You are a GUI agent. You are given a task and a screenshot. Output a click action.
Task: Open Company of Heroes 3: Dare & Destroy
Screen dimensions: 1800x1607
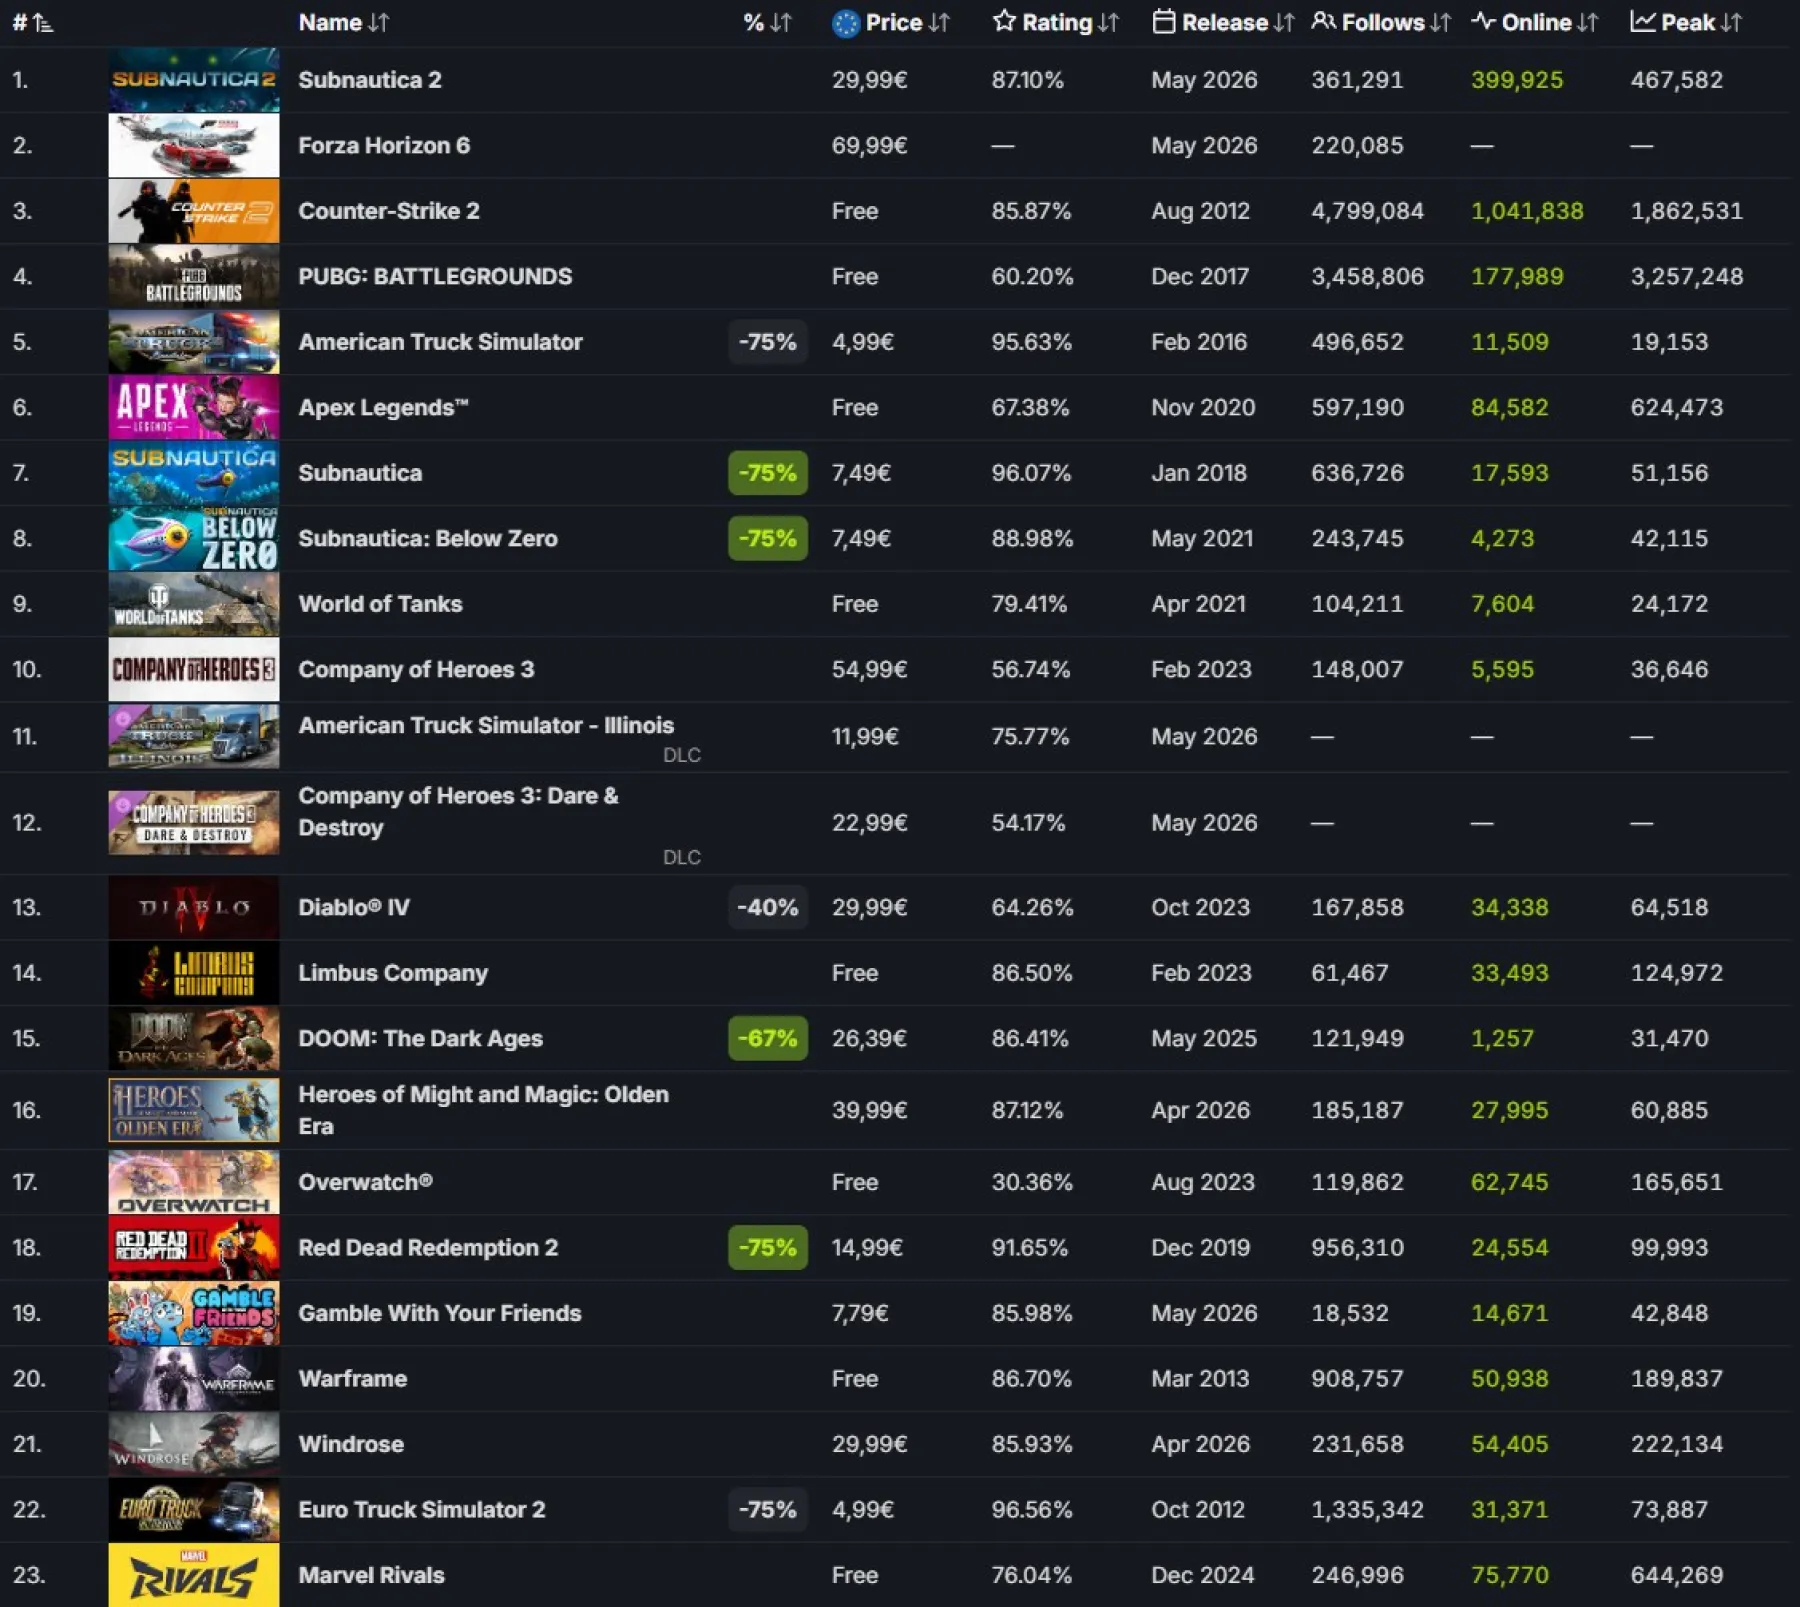(x=458, y=811)
